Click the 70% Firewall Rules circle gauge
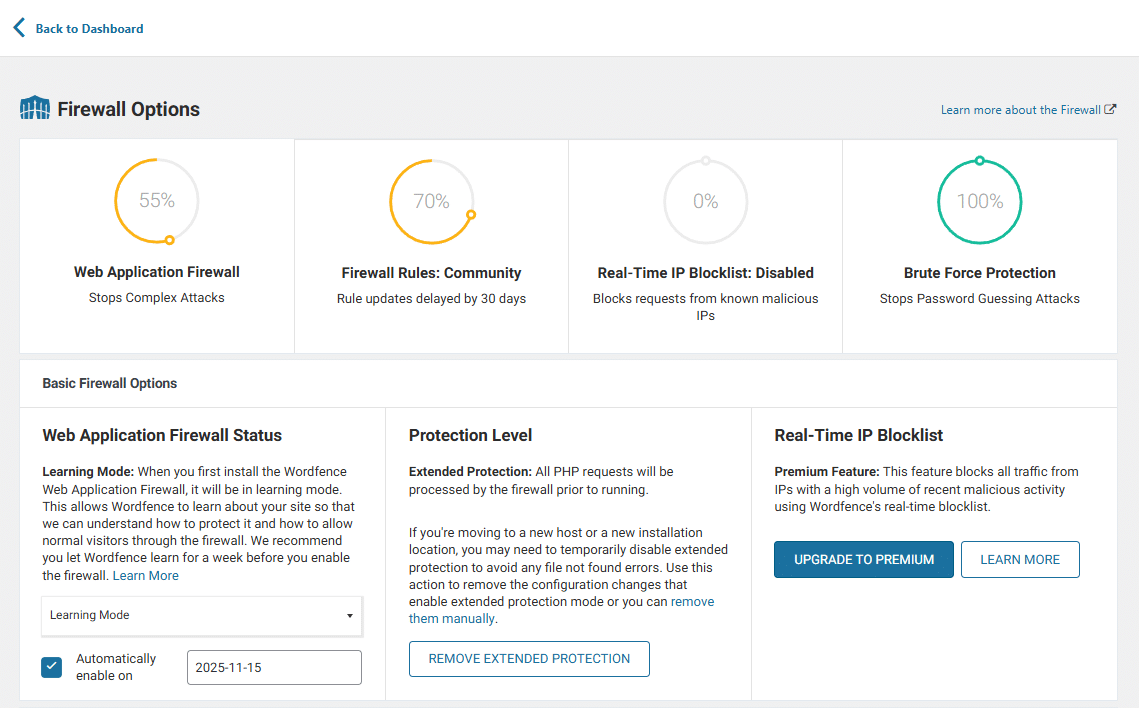 pyautogui.click(x=431, y=202)
